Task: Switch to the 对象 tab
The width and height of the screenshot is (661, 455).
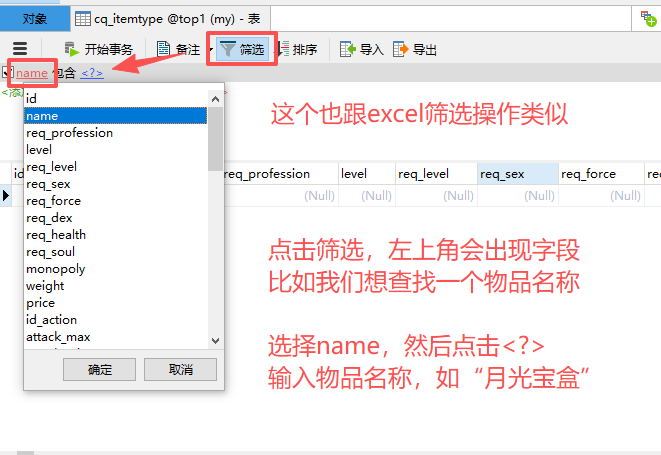Action: (35, 19)
